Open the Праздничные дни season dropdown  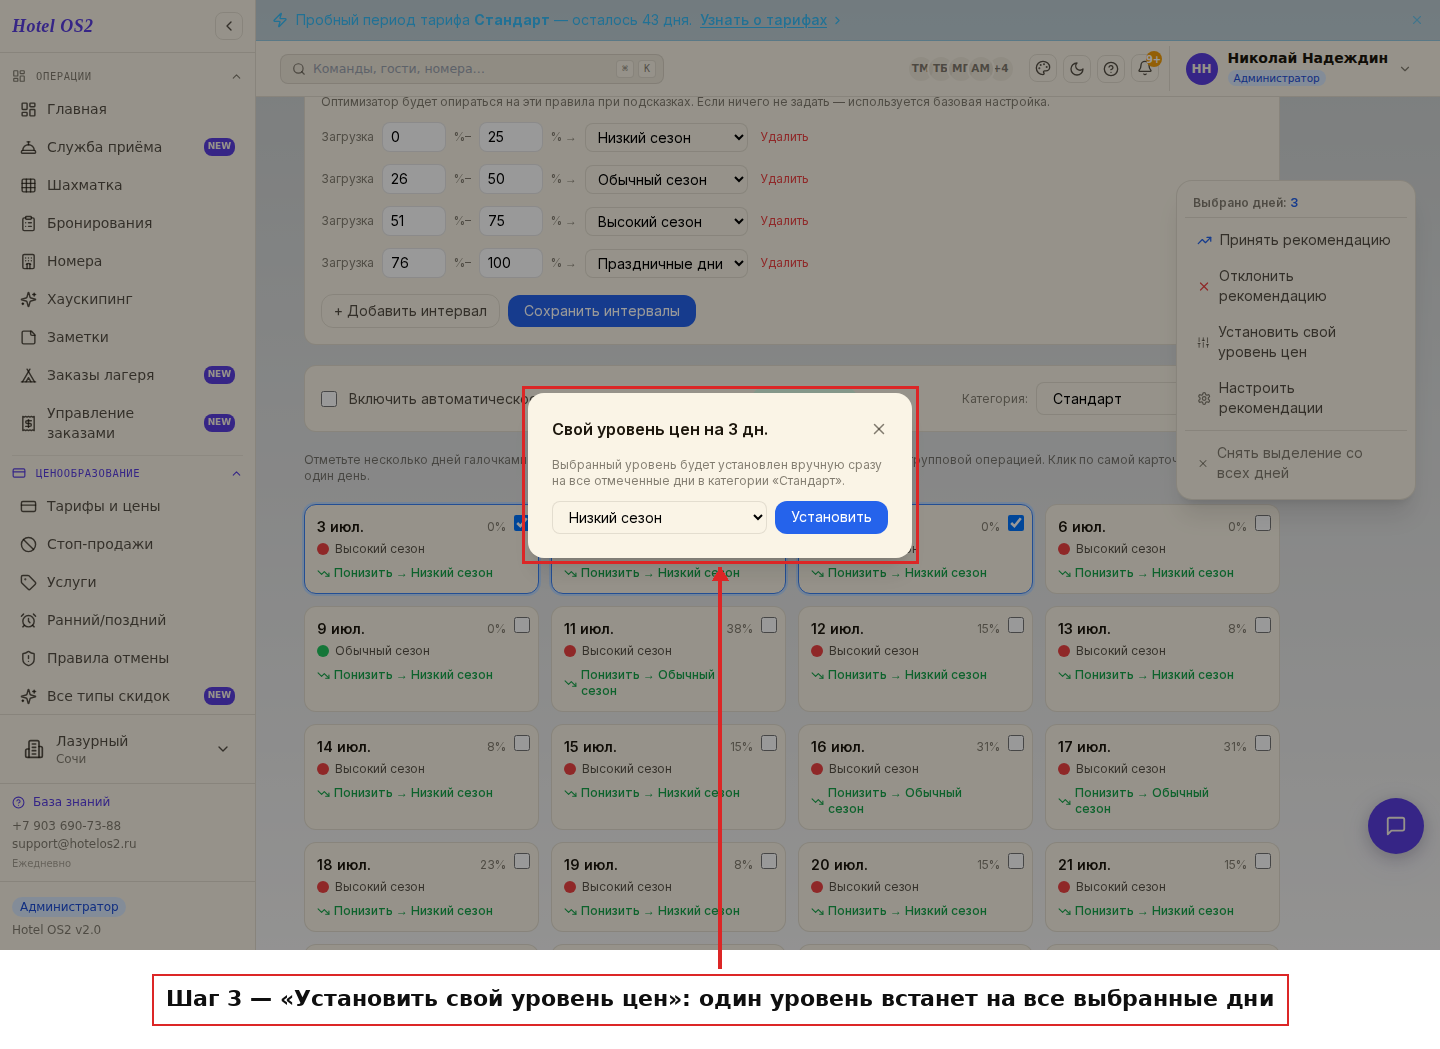pyautogui.click(x=666, y=264)
